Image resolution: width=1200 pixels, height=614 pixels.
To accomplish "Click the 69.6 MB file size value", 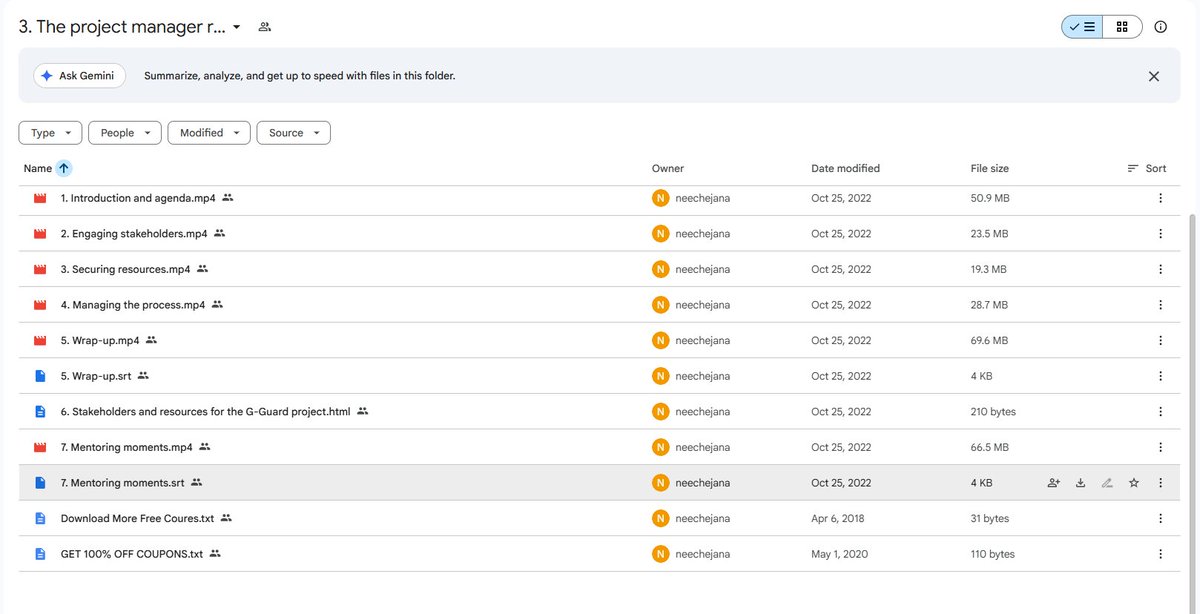I will coord(990,341).
